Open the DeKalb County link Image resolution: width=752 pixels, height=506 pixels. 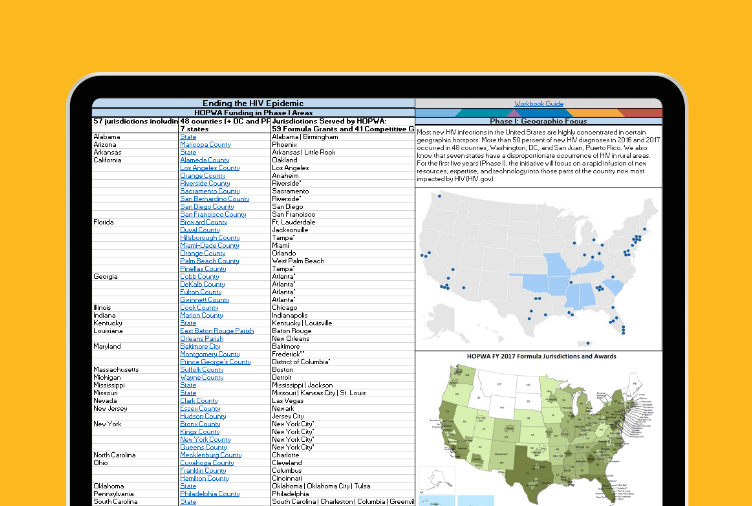pos(202,284)
